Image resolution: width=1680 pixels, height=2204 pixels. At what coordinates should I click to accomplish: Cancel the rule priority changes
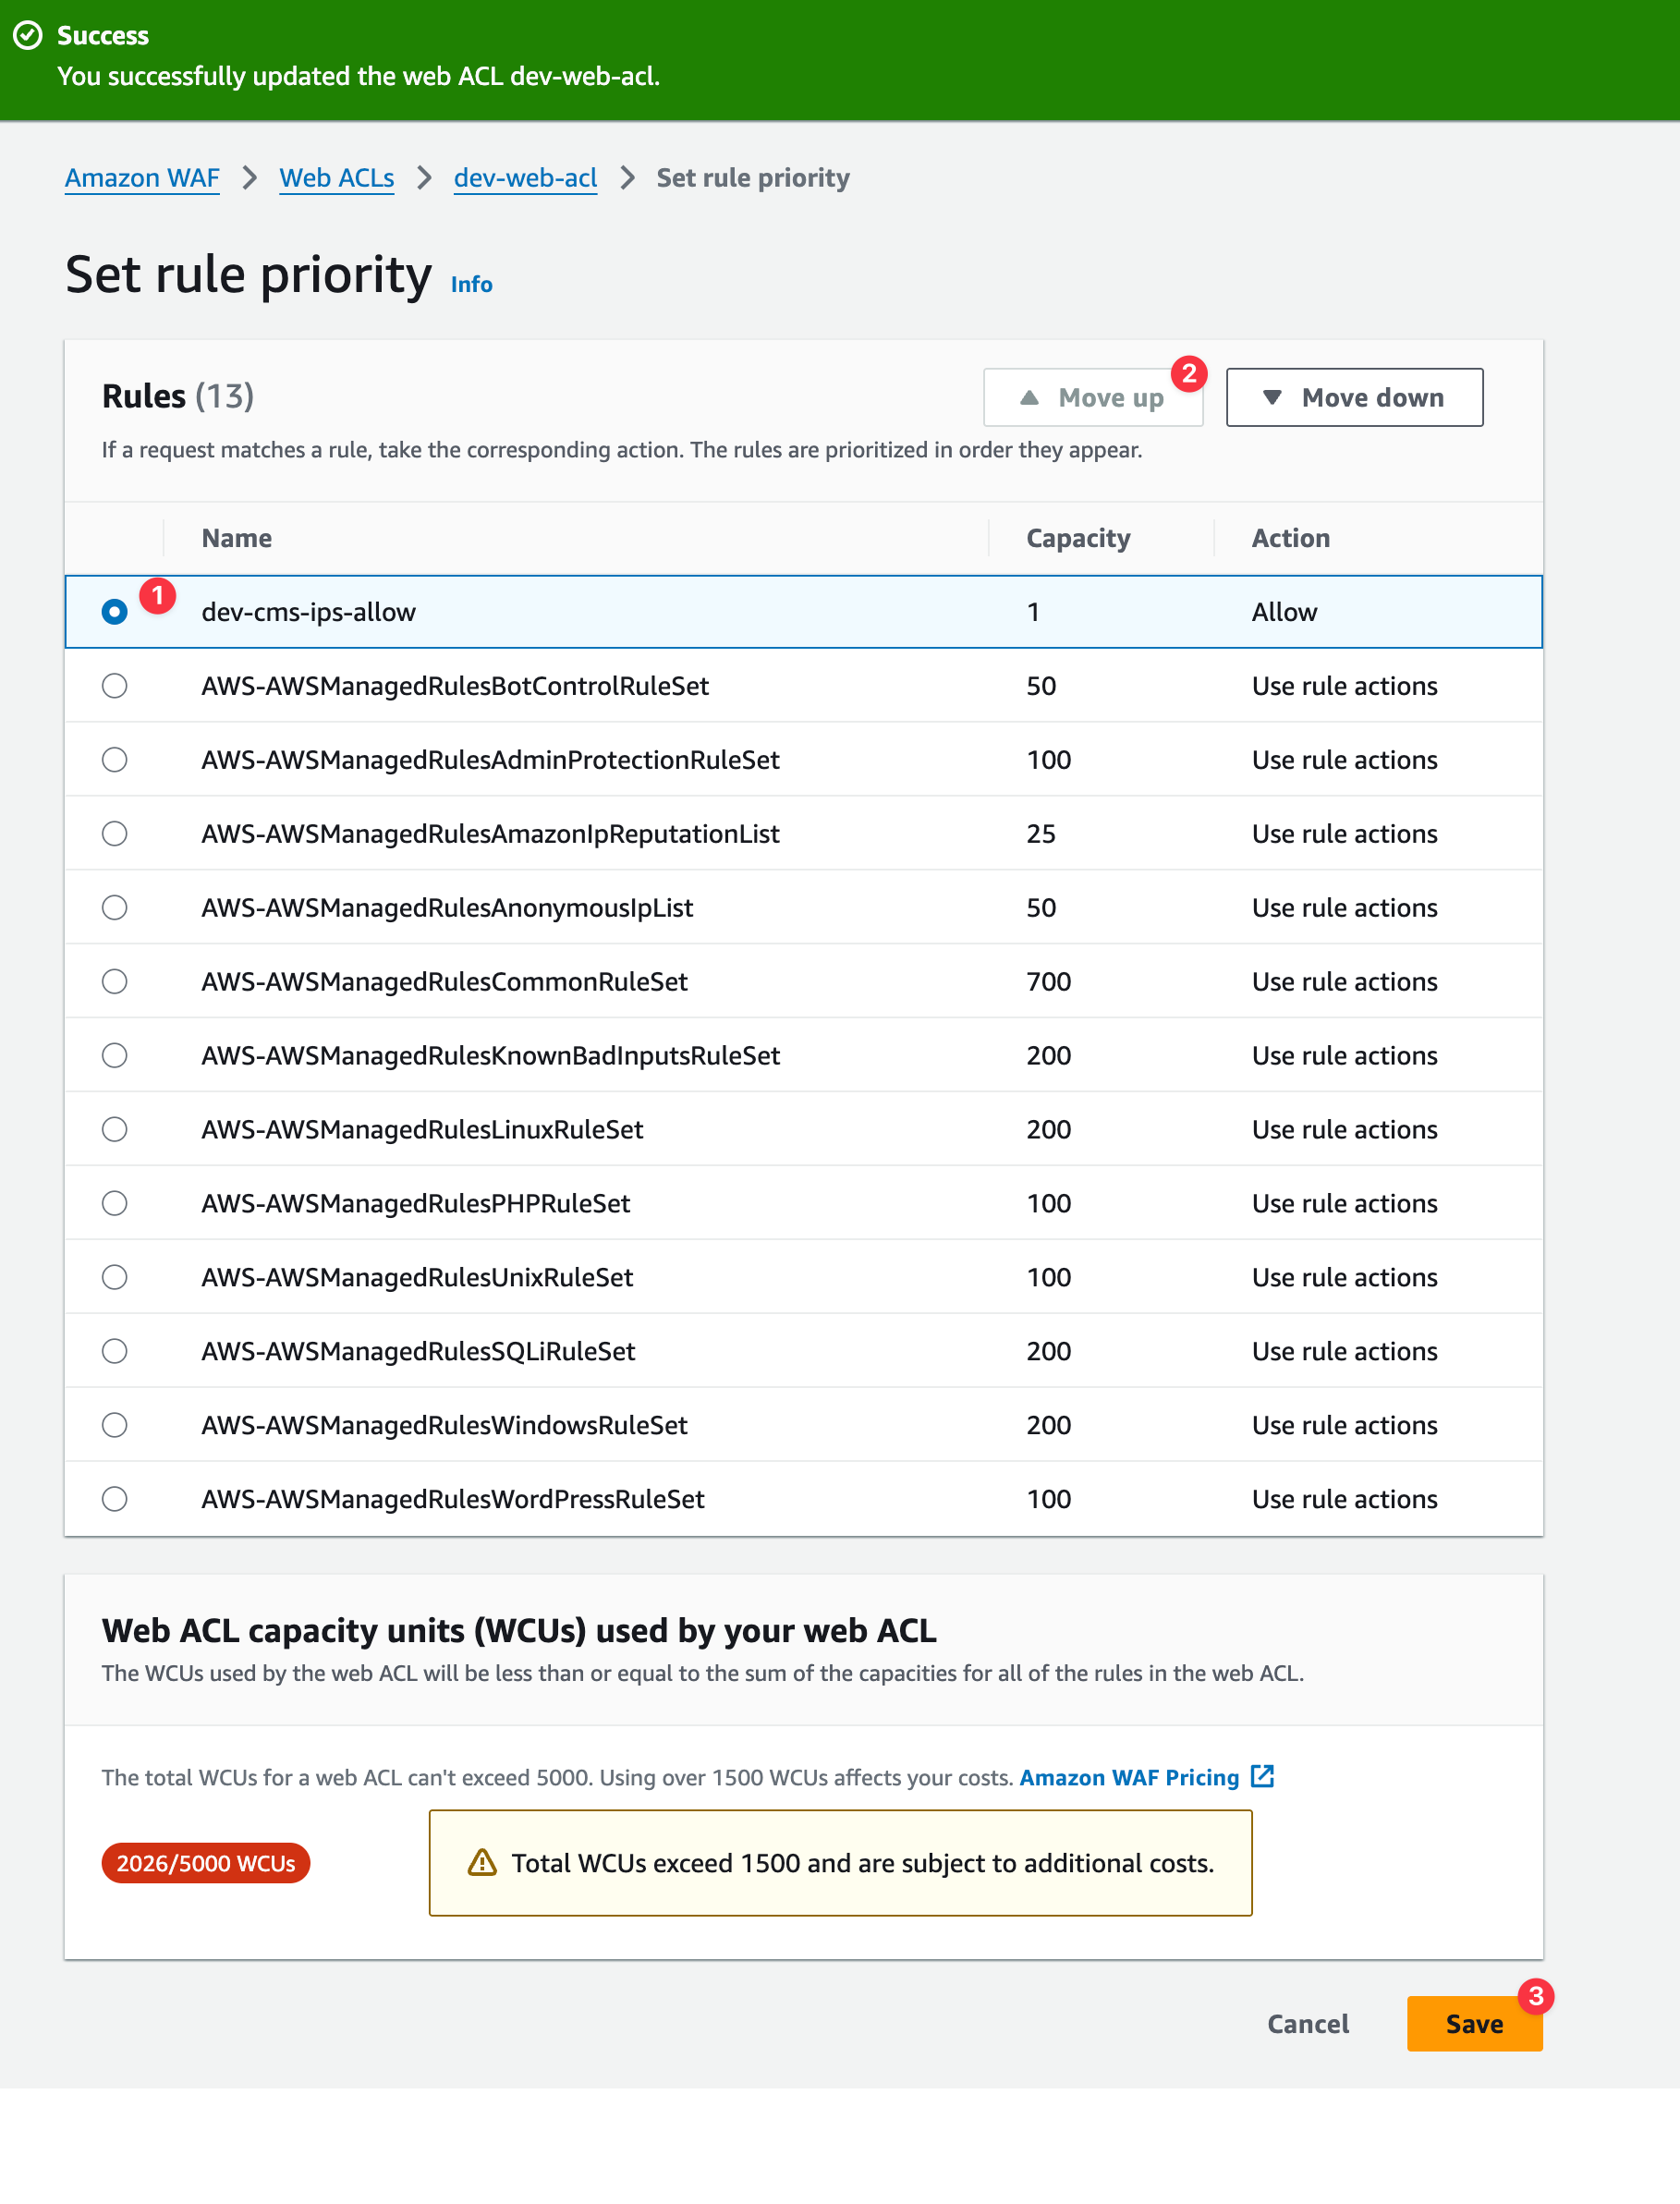[x=1307, y=2023]
